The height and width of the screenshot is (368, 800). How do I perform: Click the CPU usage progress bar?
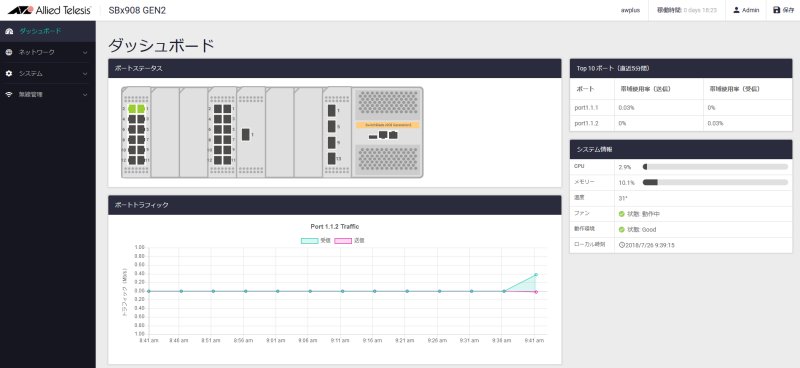point(715,167)
